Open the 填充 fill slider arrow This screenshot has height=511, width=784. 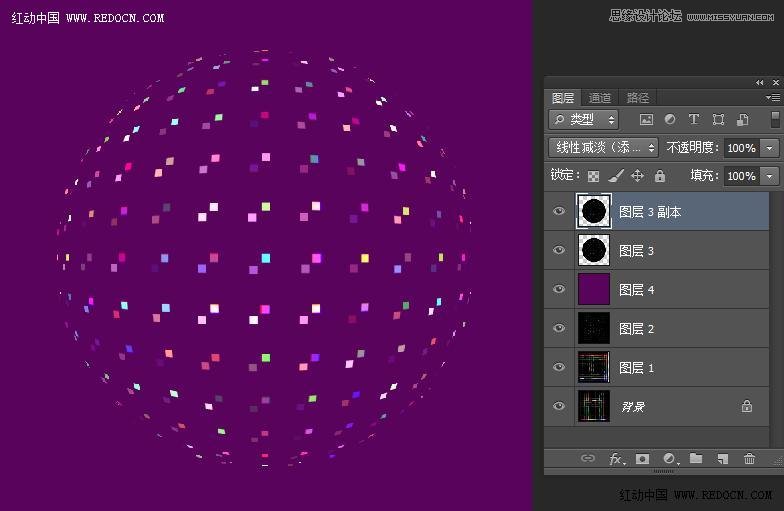(x=770, y=176)
